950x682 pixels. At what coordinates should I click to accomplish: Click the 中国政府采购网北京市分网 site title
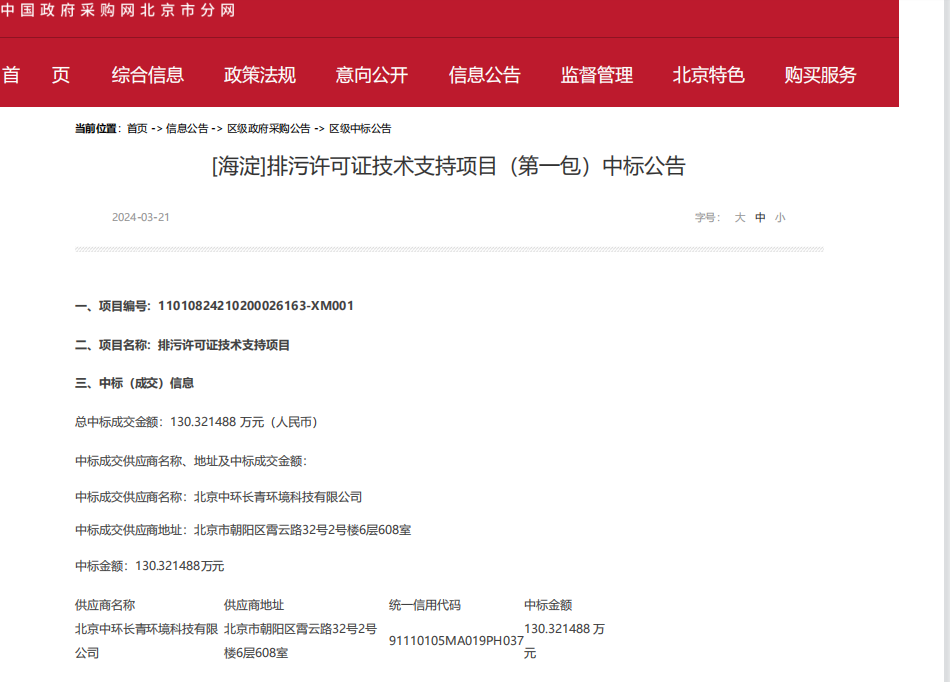tap(118, 11)
